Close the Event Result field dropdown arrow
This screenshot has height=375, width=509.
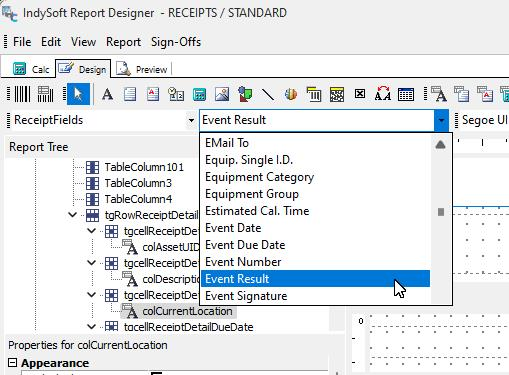[441, 120]
